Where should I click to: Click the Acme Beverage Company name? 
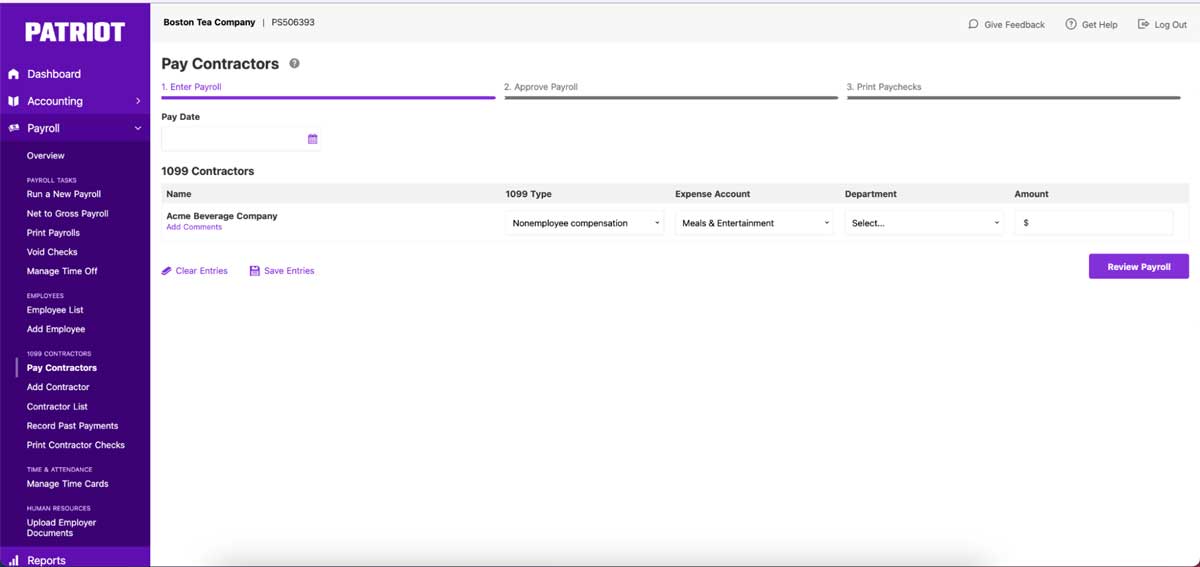pyautogui.click(x=222, y=216)
